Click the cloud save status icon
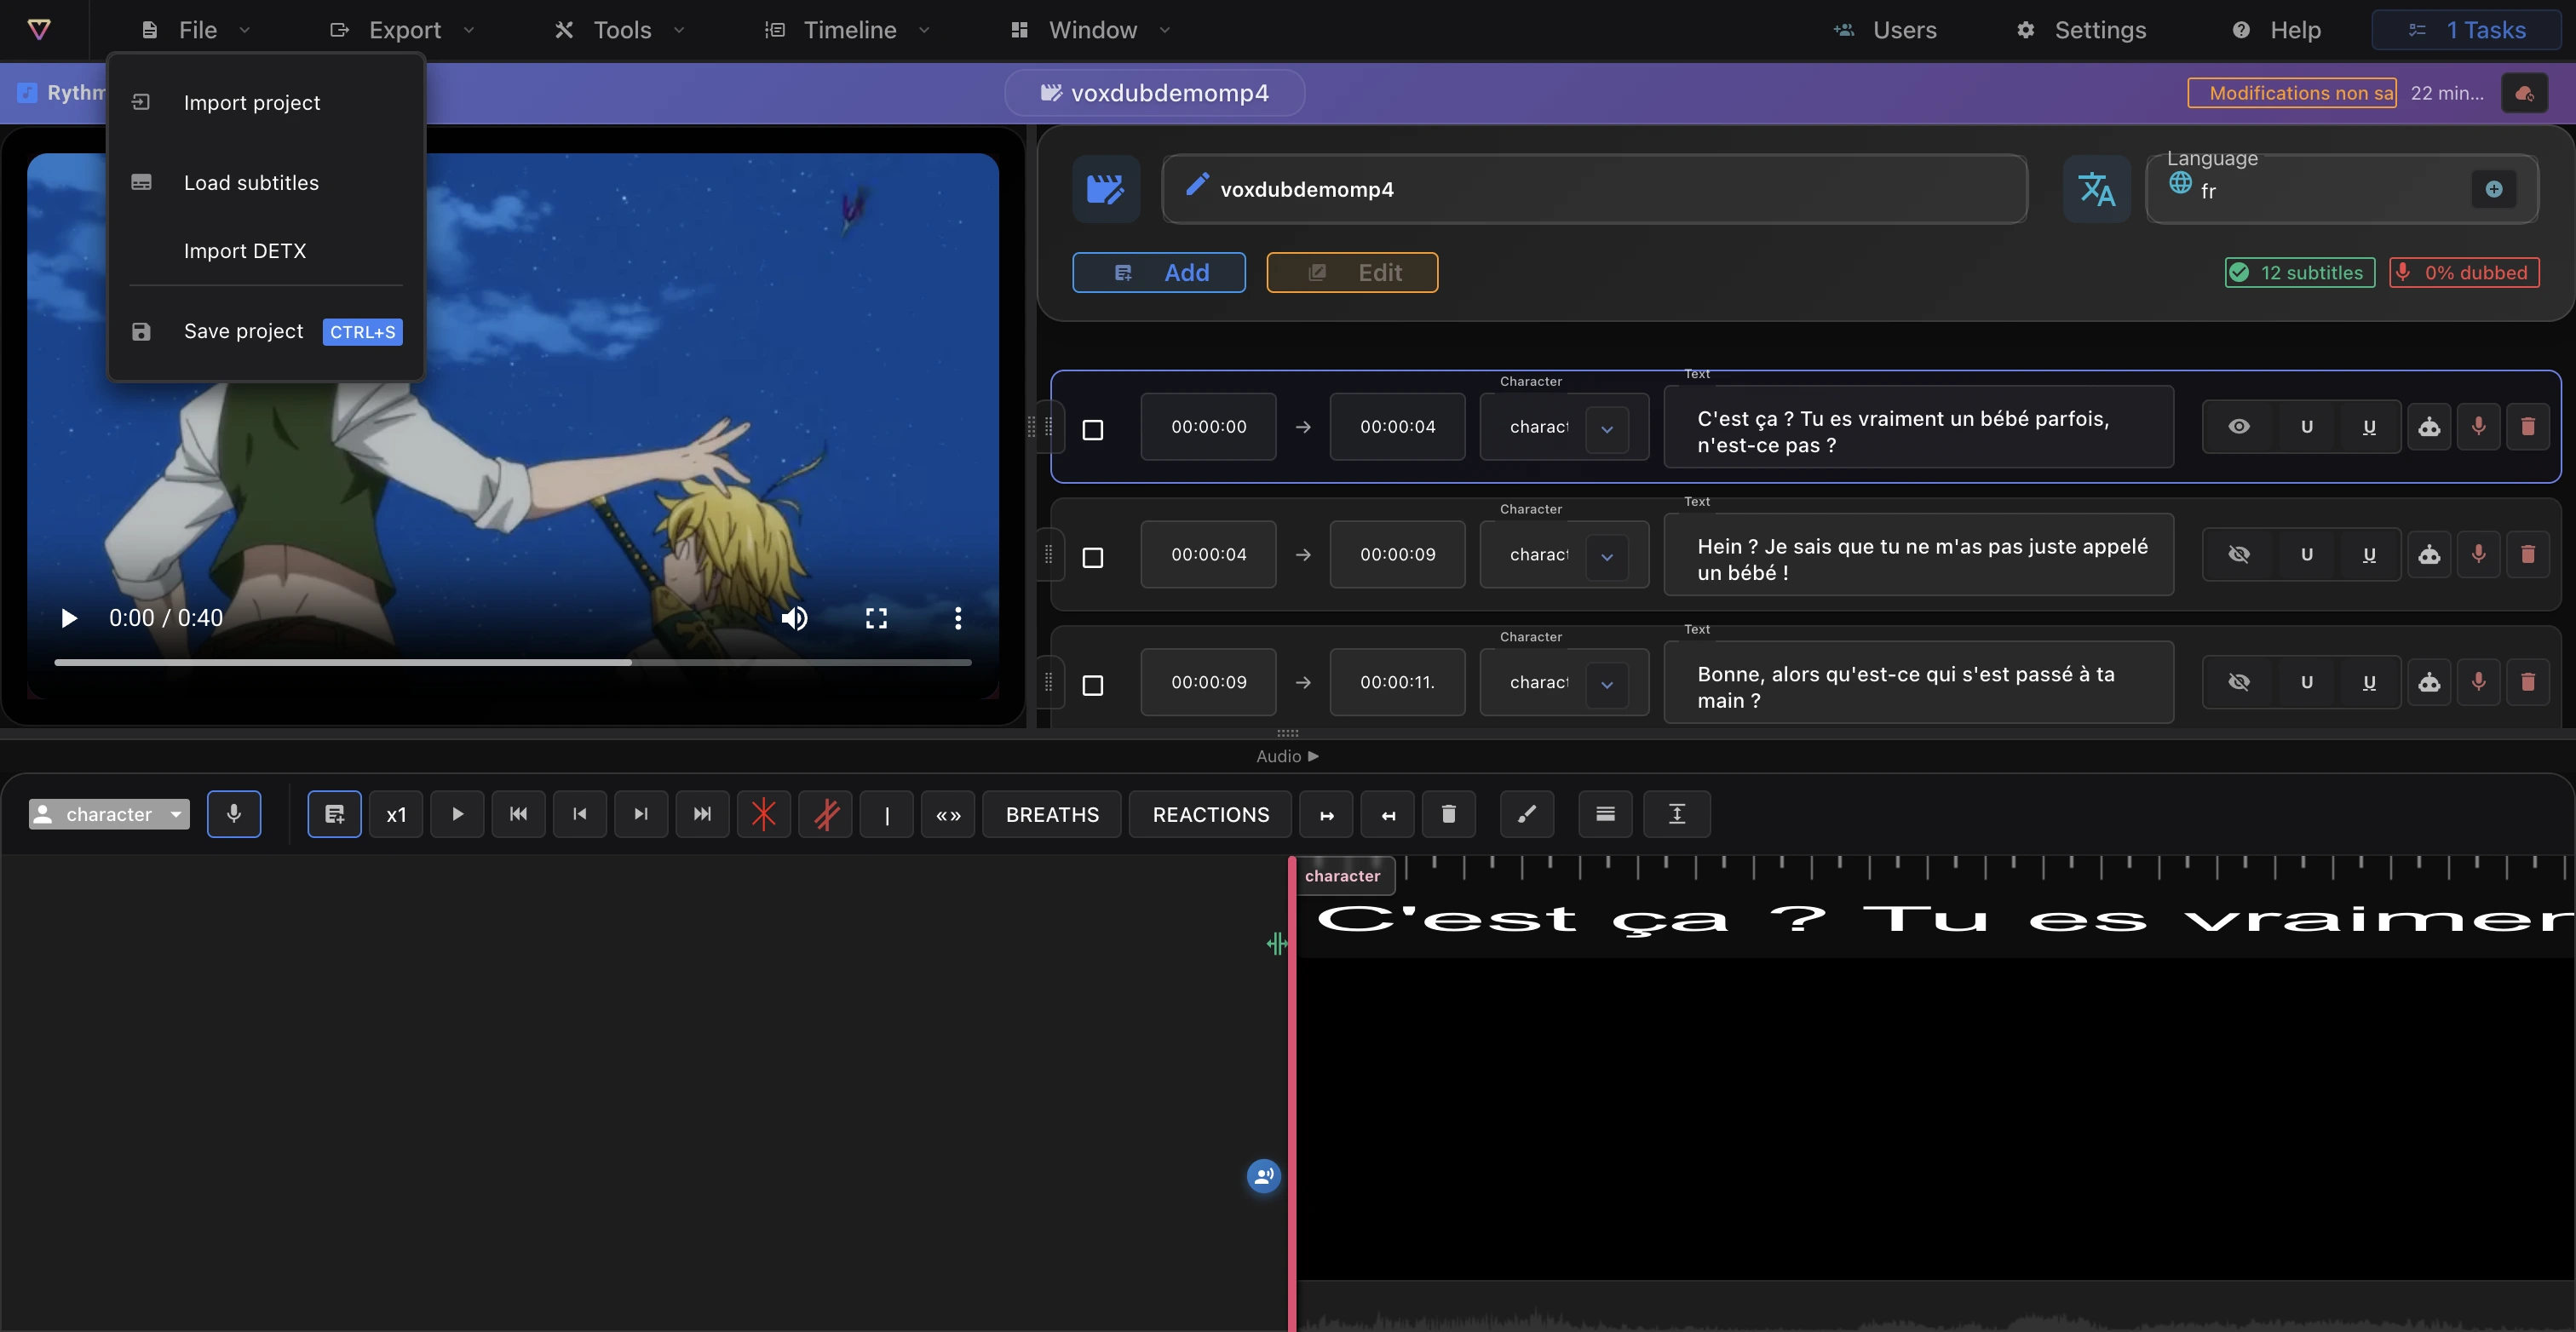 click(x=2524, y=93)
